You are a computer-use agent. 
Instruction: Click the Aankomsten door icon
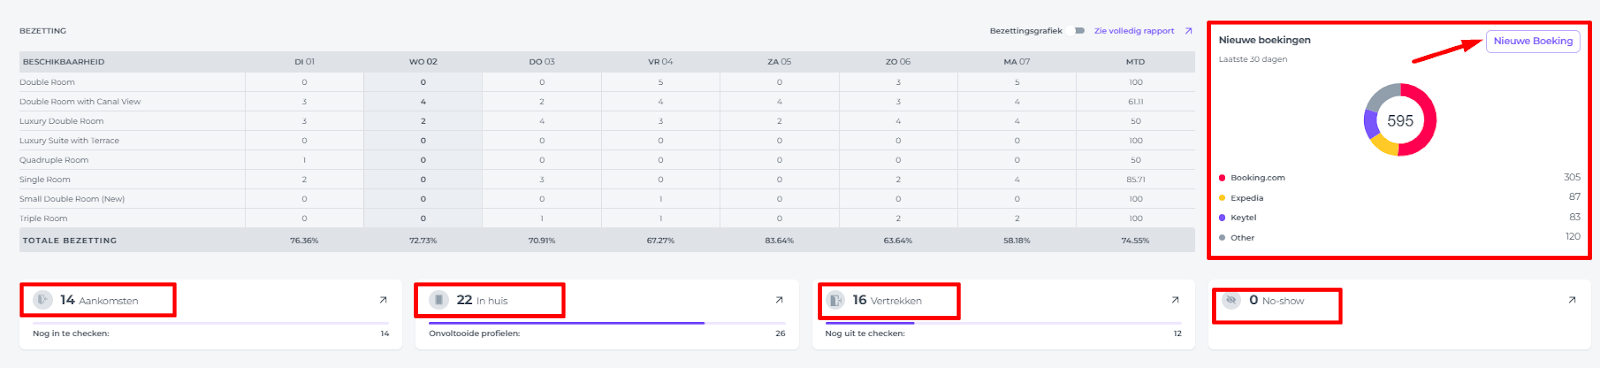pyautogui.click(x=43, y=300)
